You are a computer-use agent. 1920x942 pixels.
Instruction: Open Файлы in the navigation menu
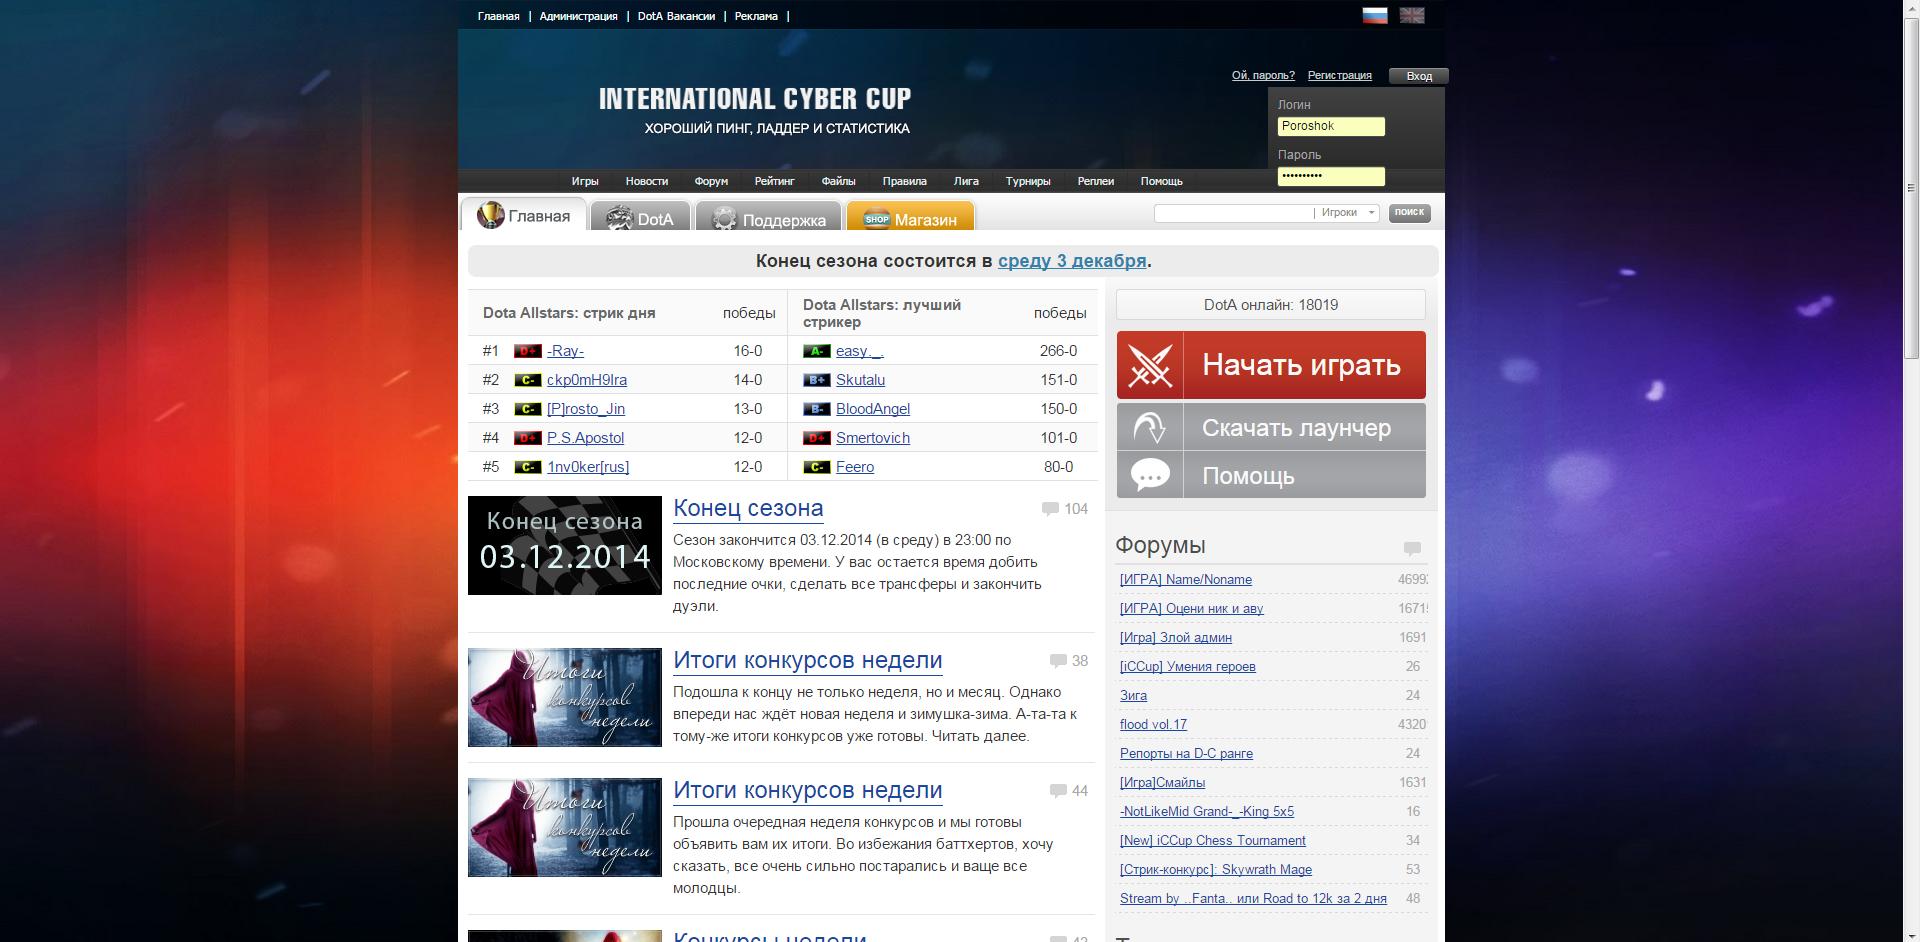pos(838,181)
